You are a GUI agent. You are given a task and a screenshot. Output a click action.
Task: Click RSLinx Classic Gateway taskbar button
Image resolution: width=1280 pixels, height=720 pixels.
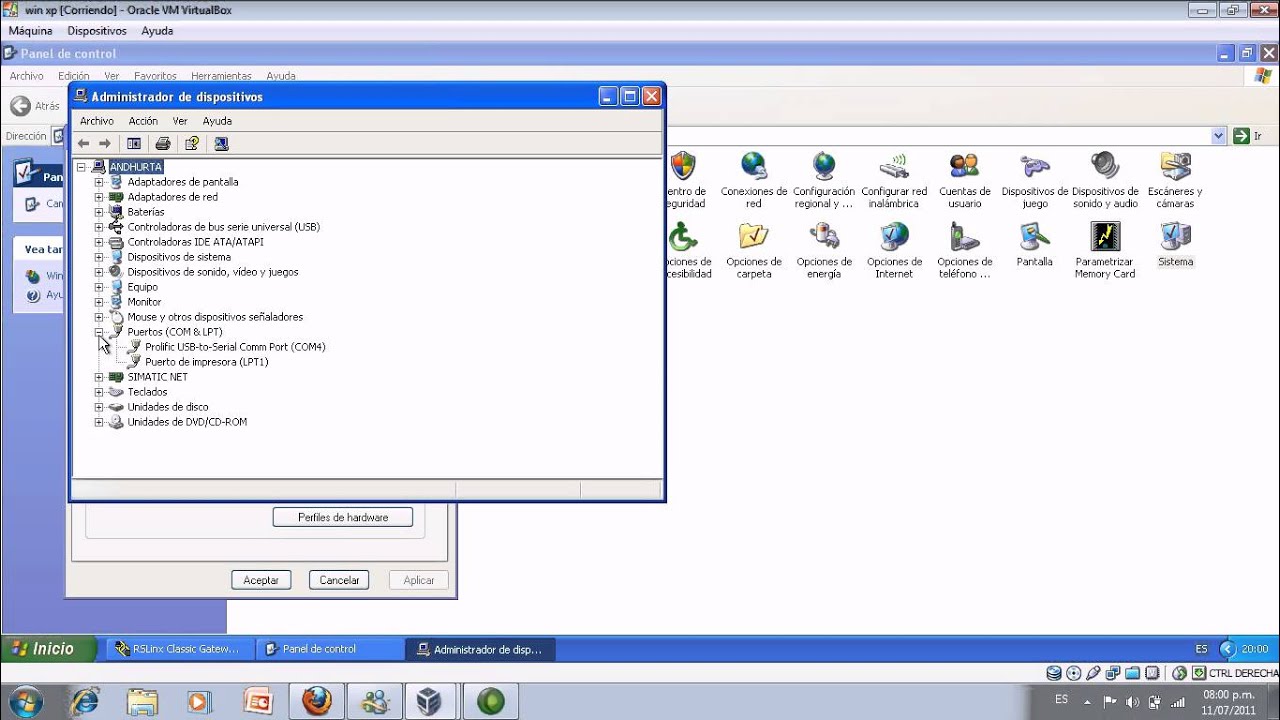click(178, 649)
